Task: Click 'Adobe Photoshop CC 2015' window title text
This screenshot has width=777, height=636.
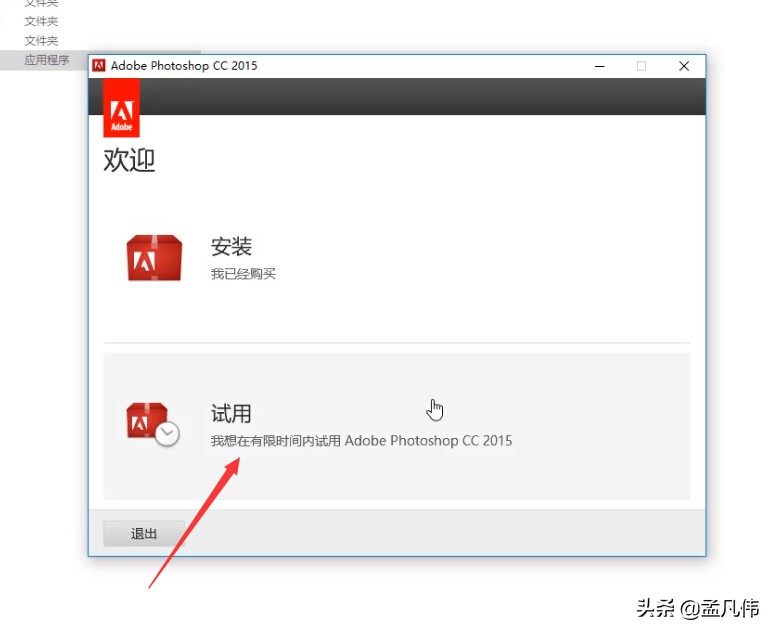Action: [184, 65]
